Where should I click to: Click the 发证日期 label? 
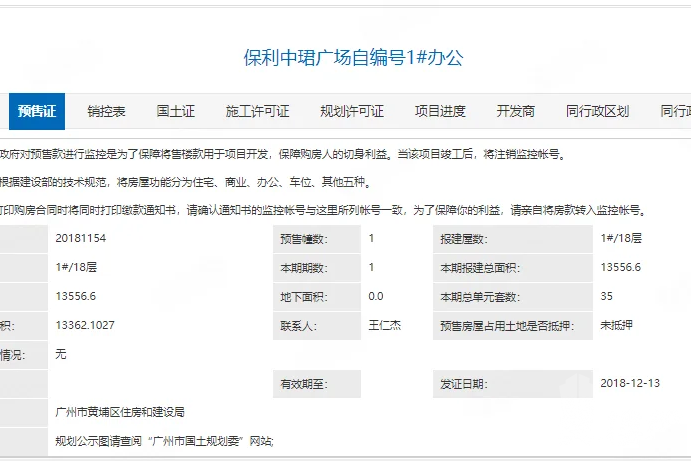464,384
